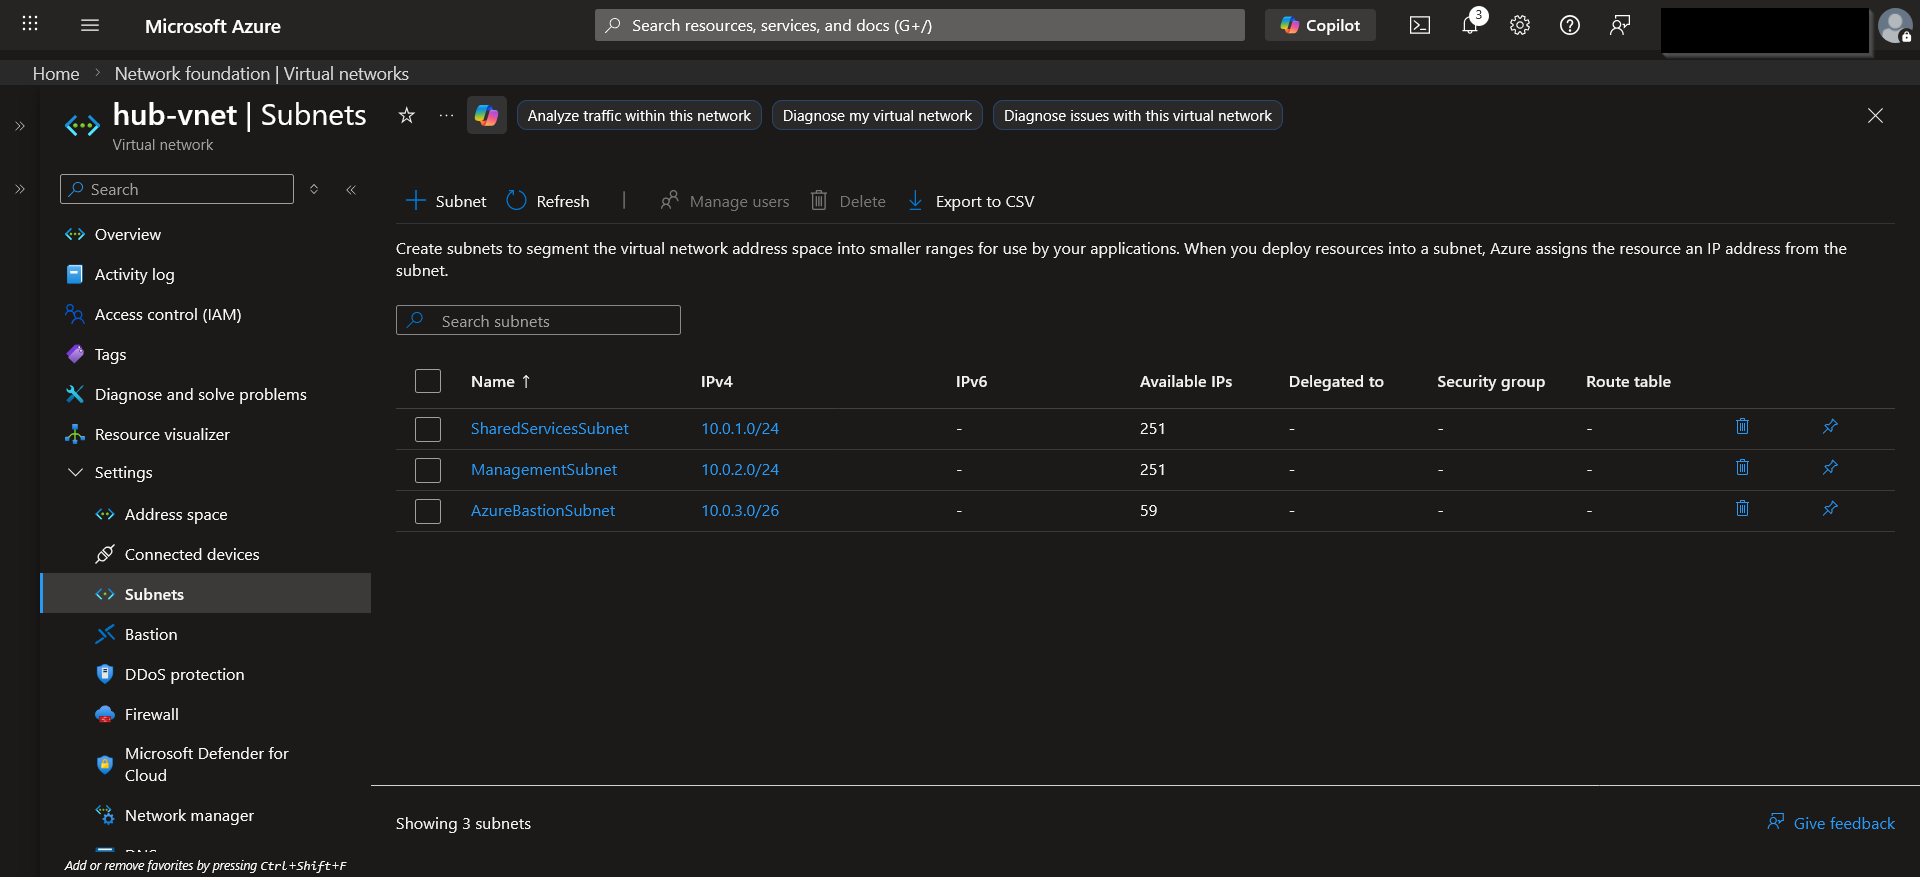Delete SharedServicesSubnet via trash icon
1920x877 pixels.
pos(1742,427)
